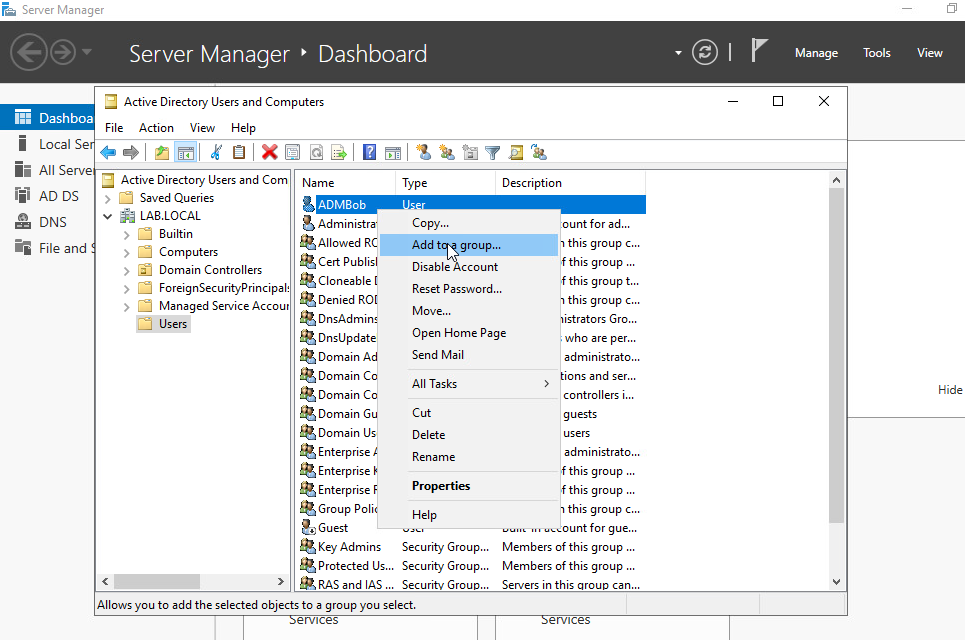Select Reset Password in the context menu
The image size is (965, 640).
coord(469,289)
